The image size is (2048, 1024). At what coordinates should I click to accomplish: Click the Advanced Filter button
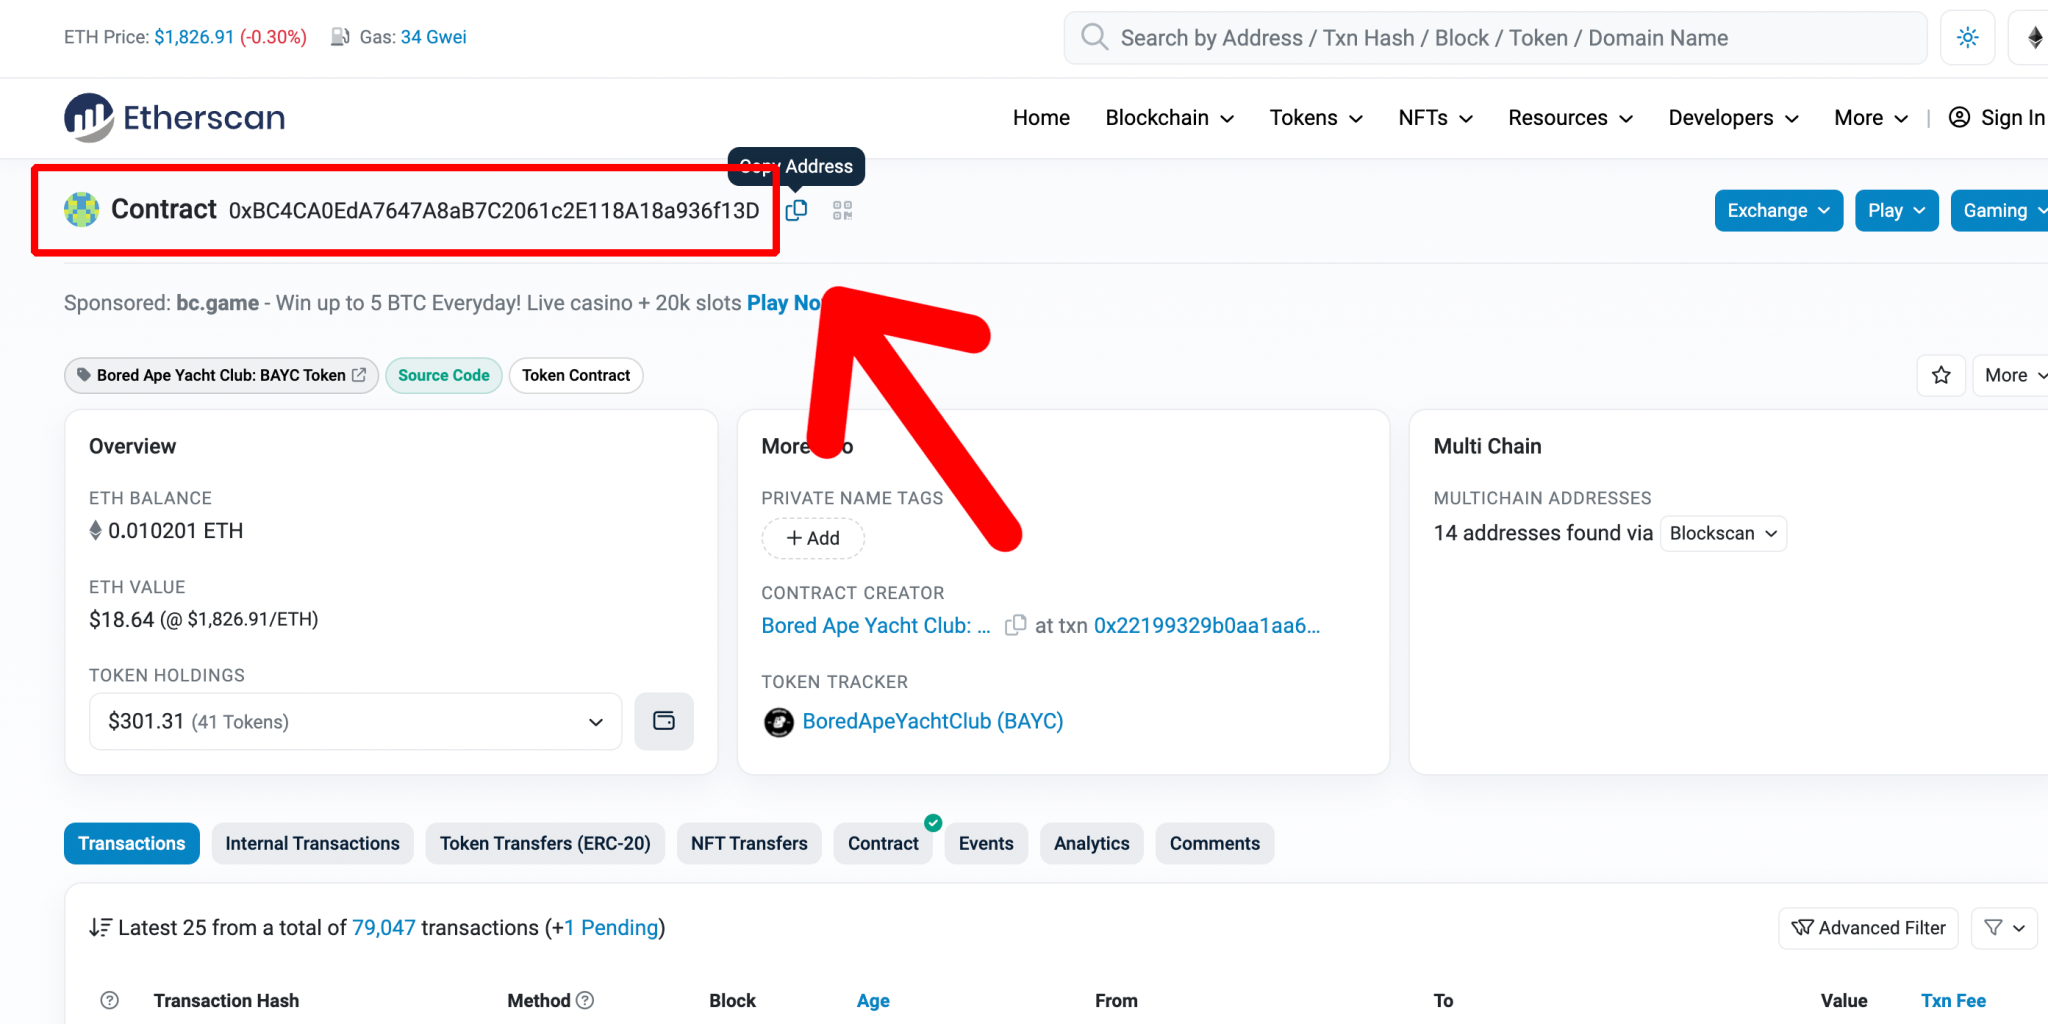tap(1868, 928)
